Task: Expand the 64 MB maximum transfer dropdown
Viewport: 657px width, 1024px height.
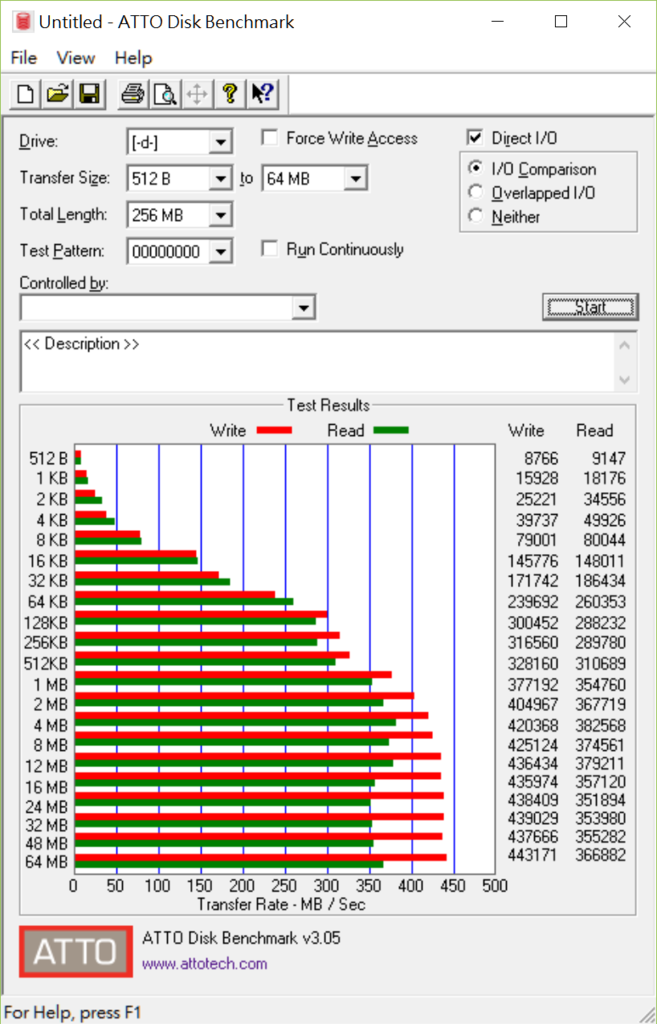Action: click(x=355, y=178)
